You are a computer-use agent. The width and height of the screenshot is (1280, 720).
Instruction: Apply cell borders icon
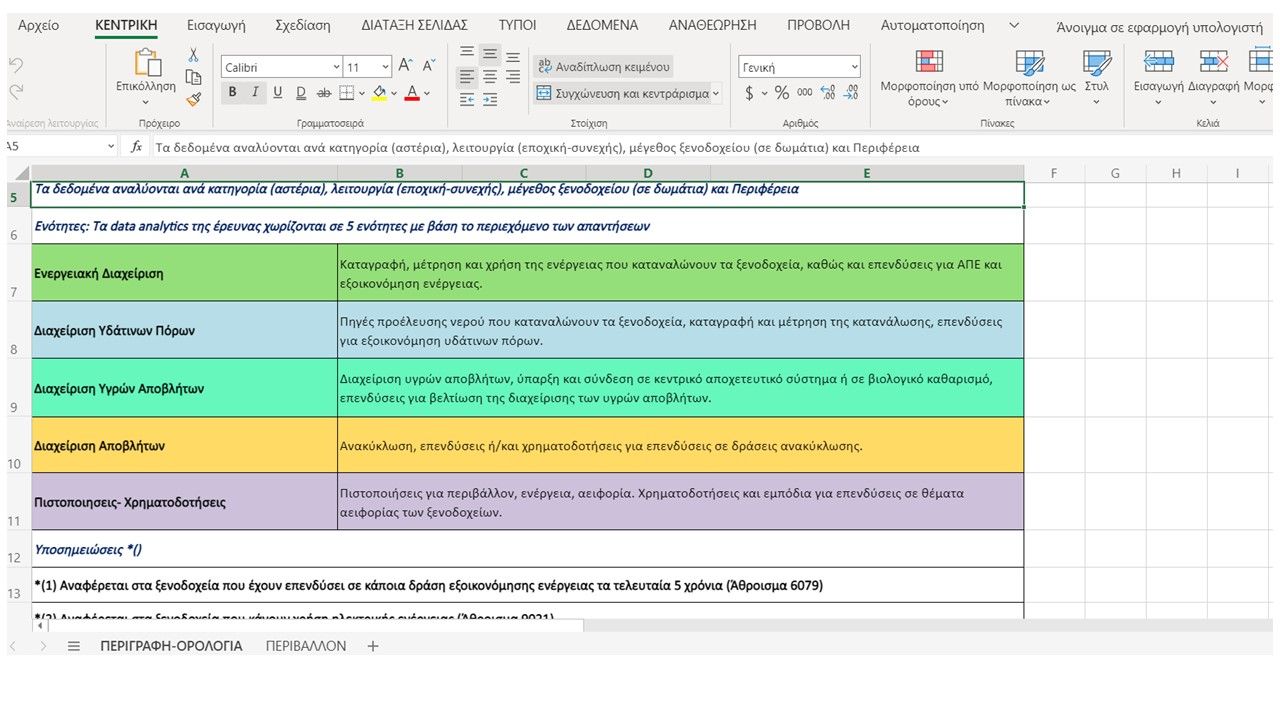click(x=346, y=93)
